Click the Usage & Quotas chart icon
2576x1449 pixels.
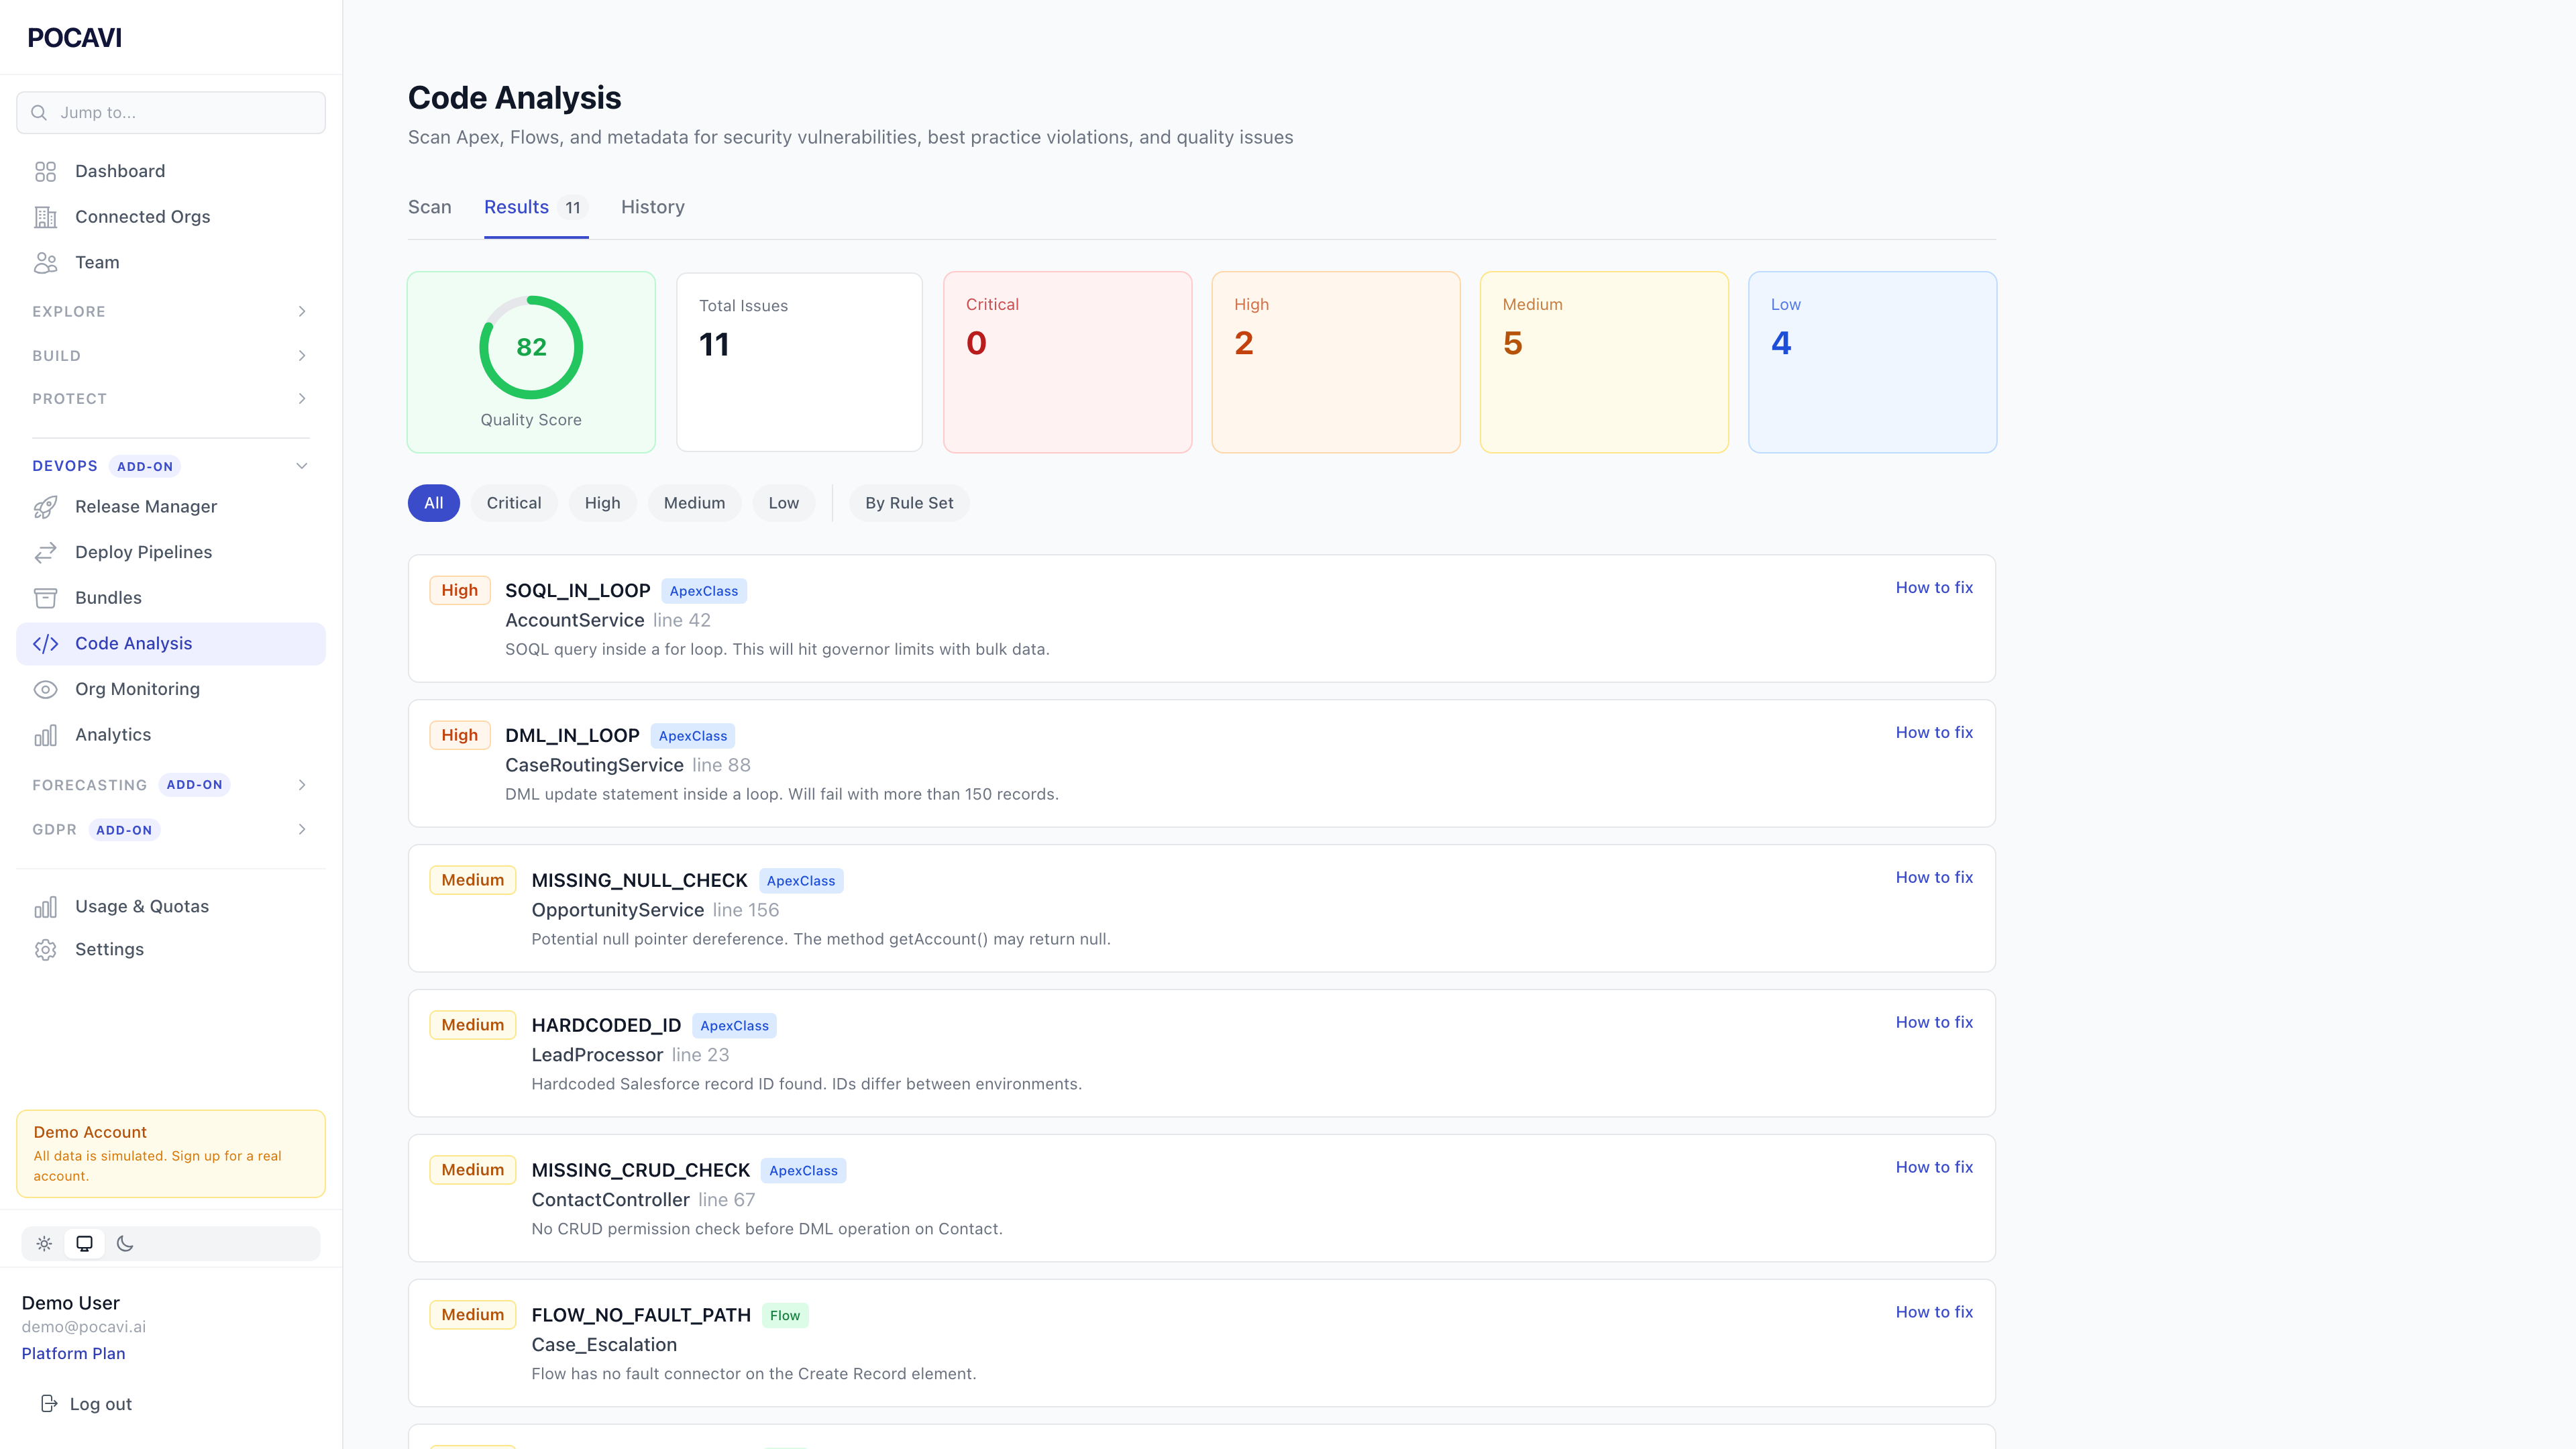click(45, 907)
